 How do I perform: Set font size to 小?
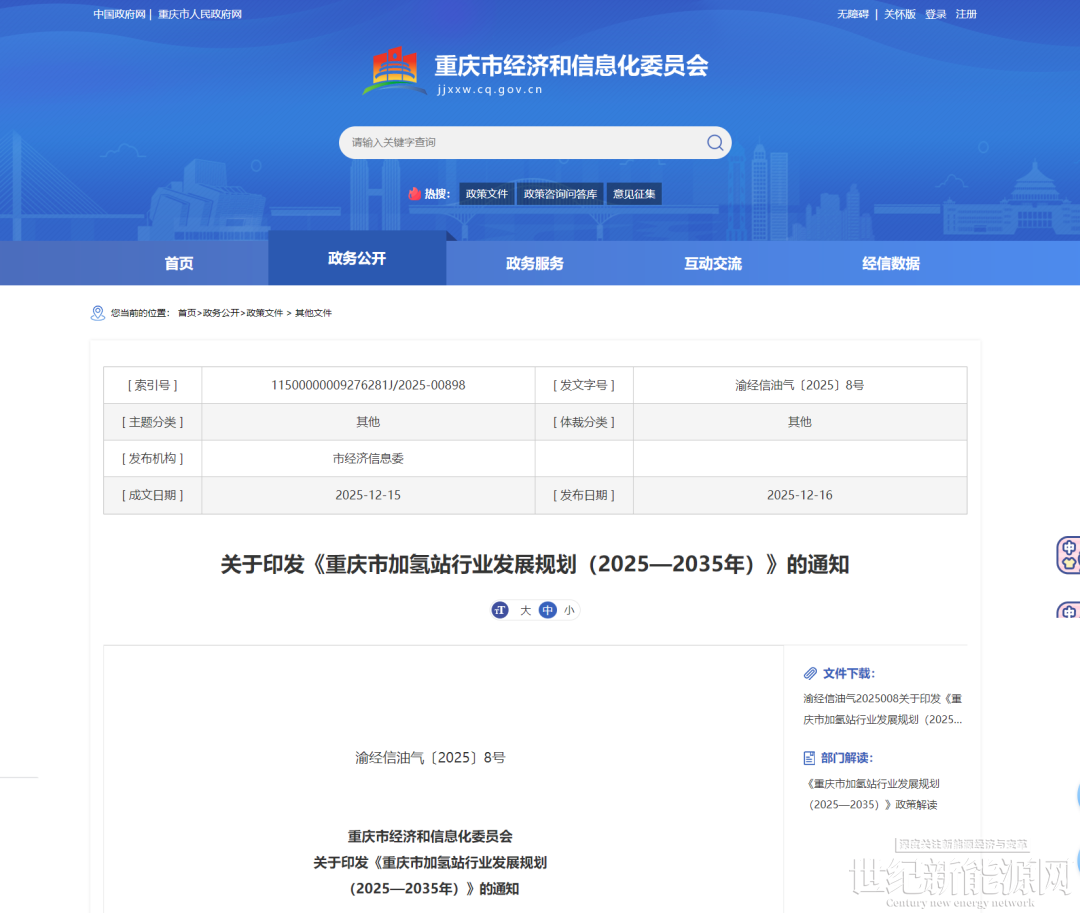click(569, 610)
